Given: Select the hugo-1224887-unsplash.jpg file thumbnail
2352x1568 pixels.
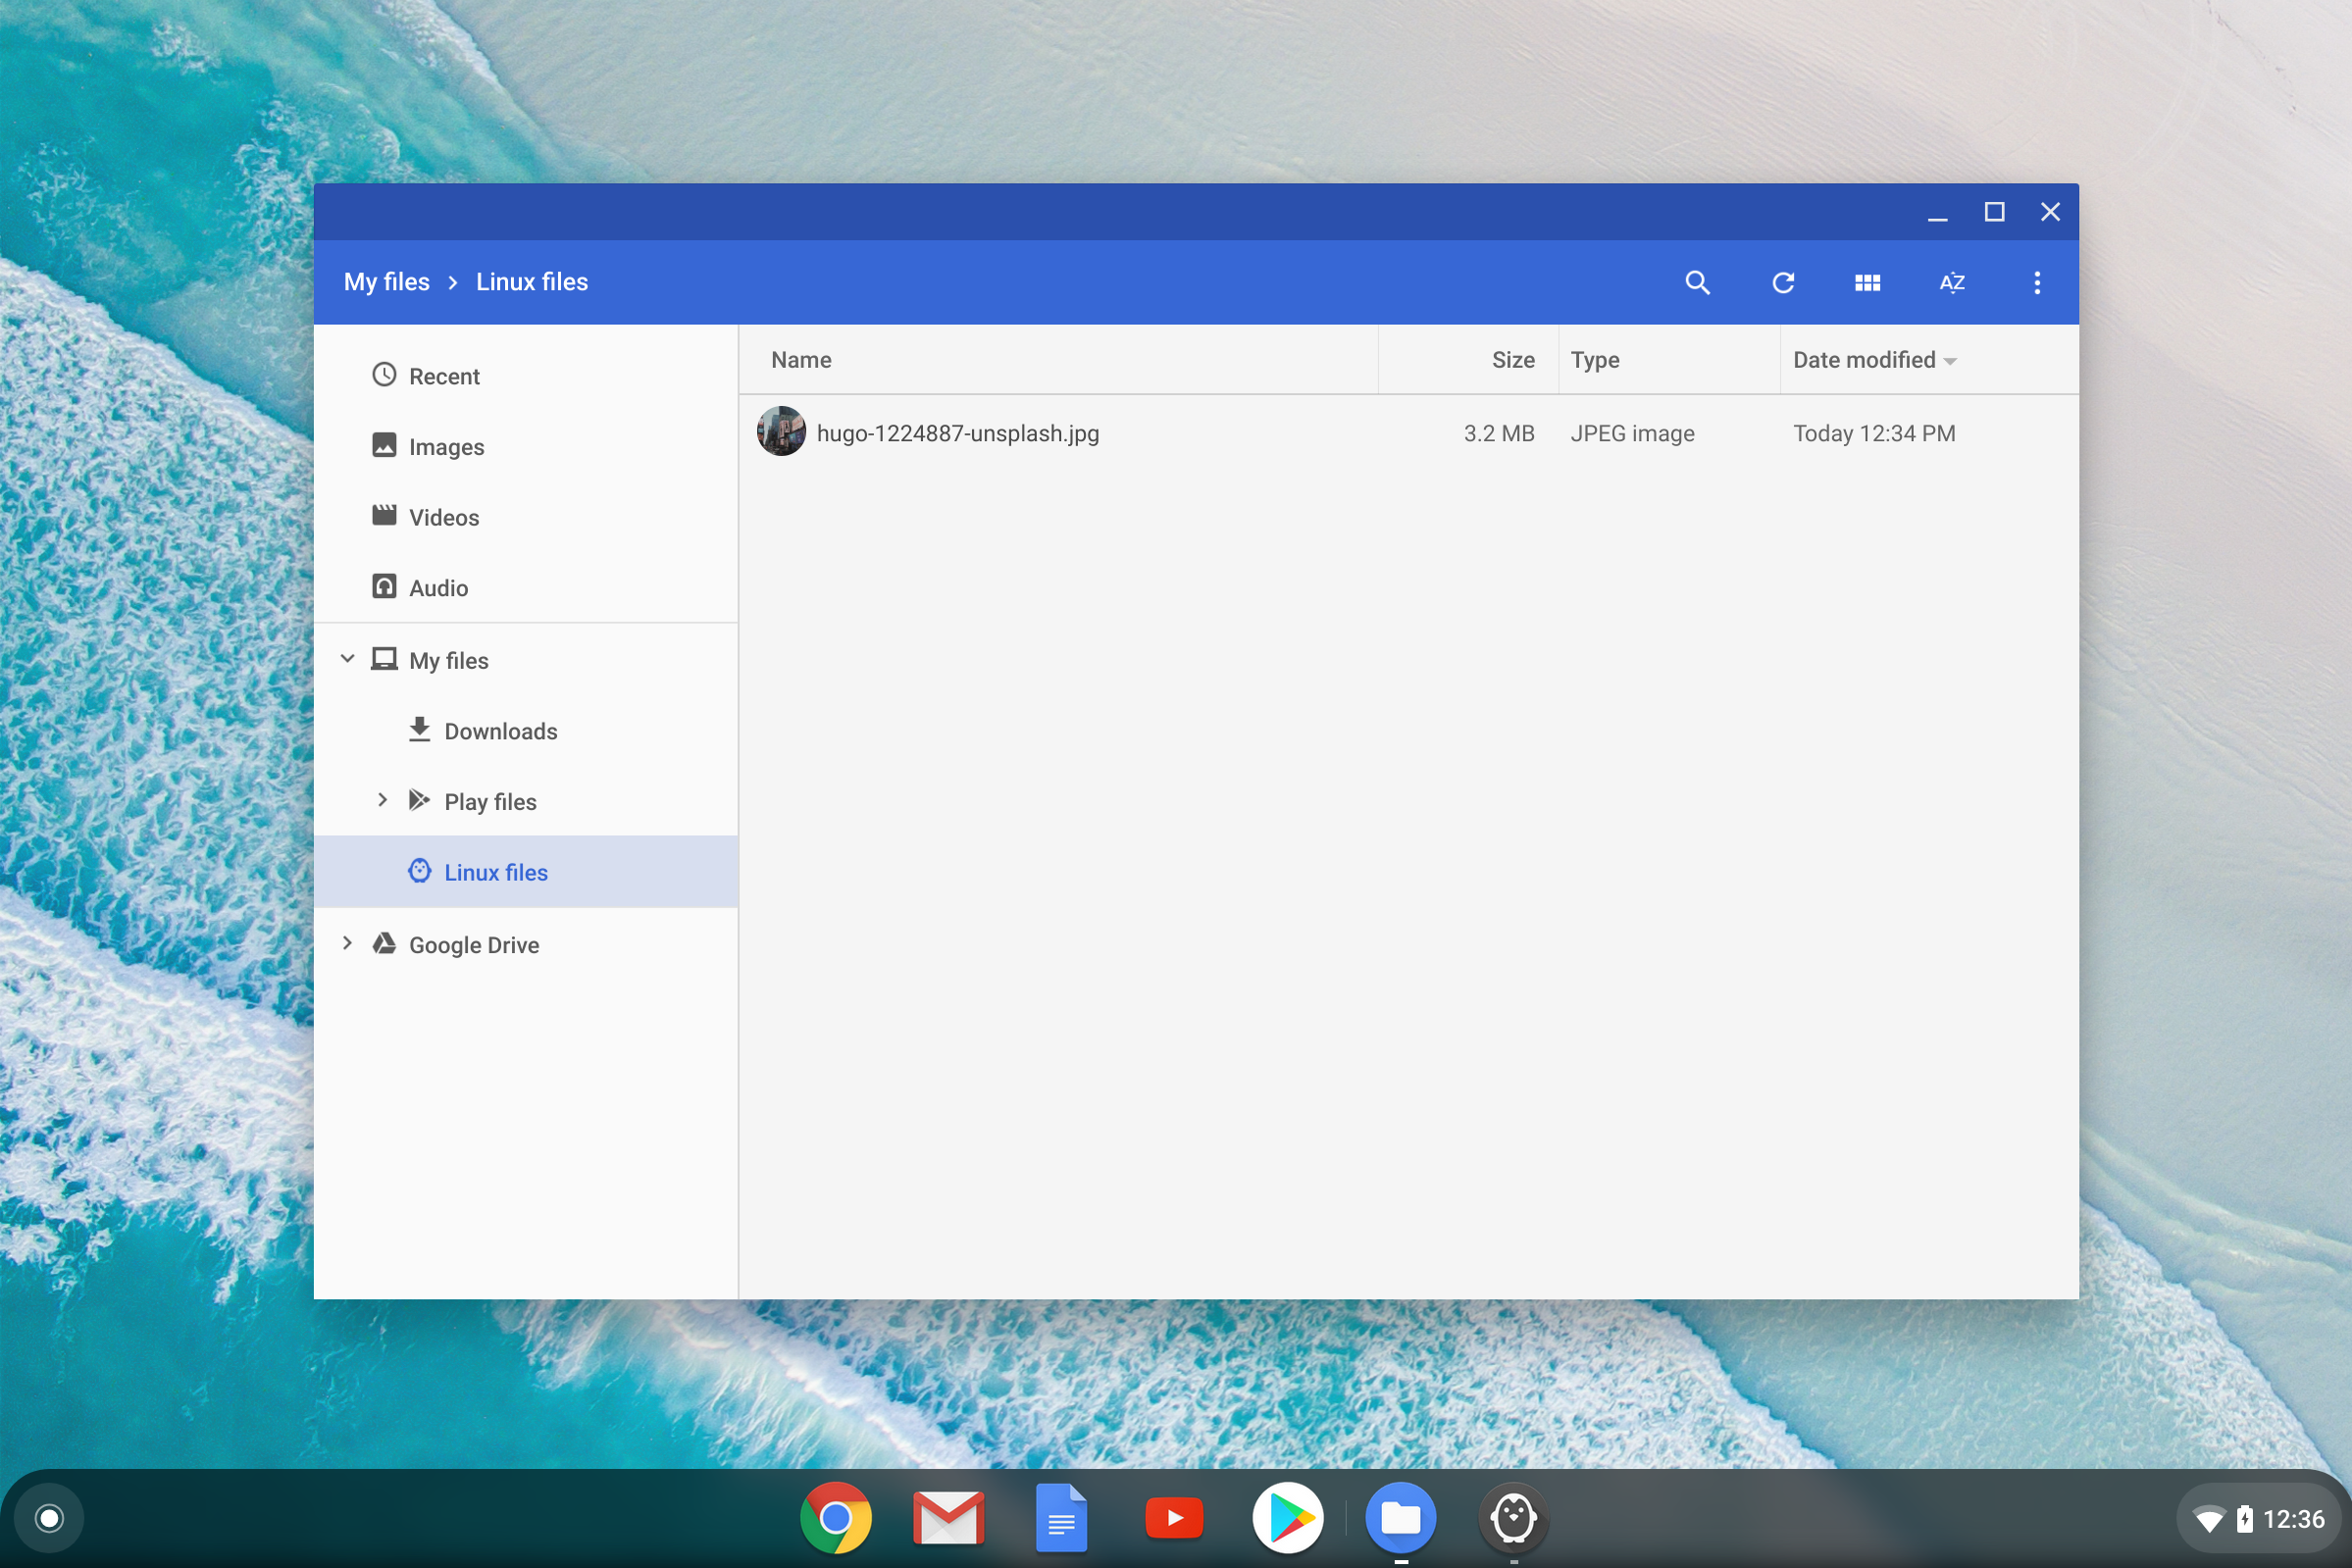Looking at the screenshot, I should [781, 432].
